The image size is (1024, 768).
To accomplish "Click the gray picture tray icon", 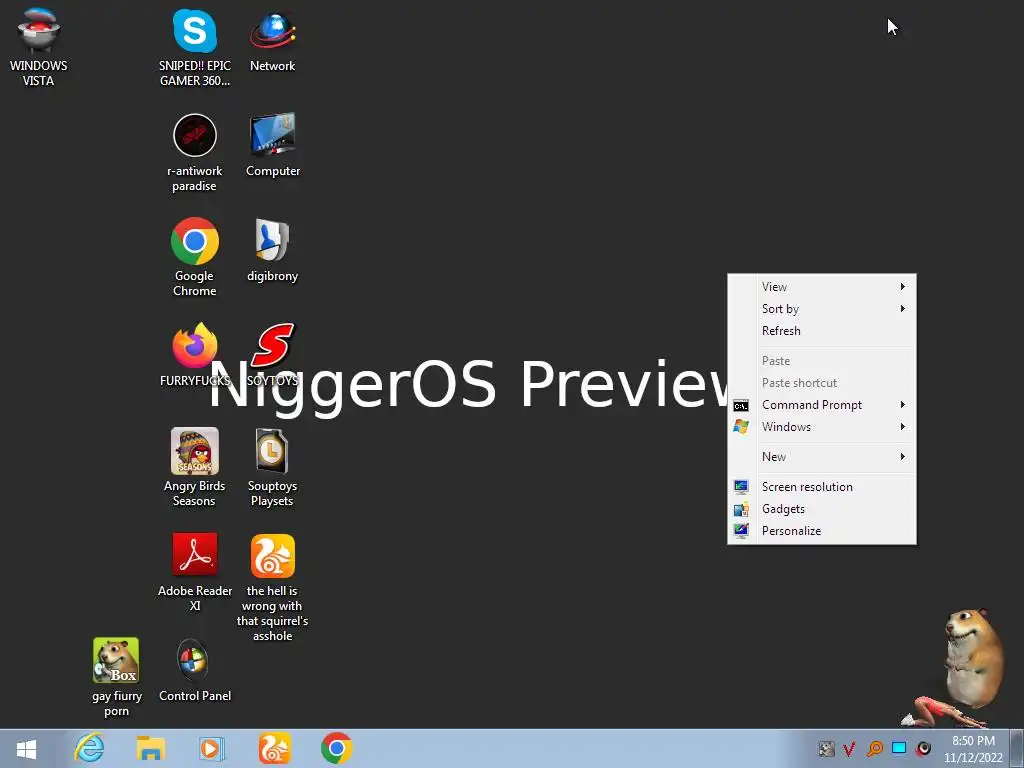I will click(826, 749).
